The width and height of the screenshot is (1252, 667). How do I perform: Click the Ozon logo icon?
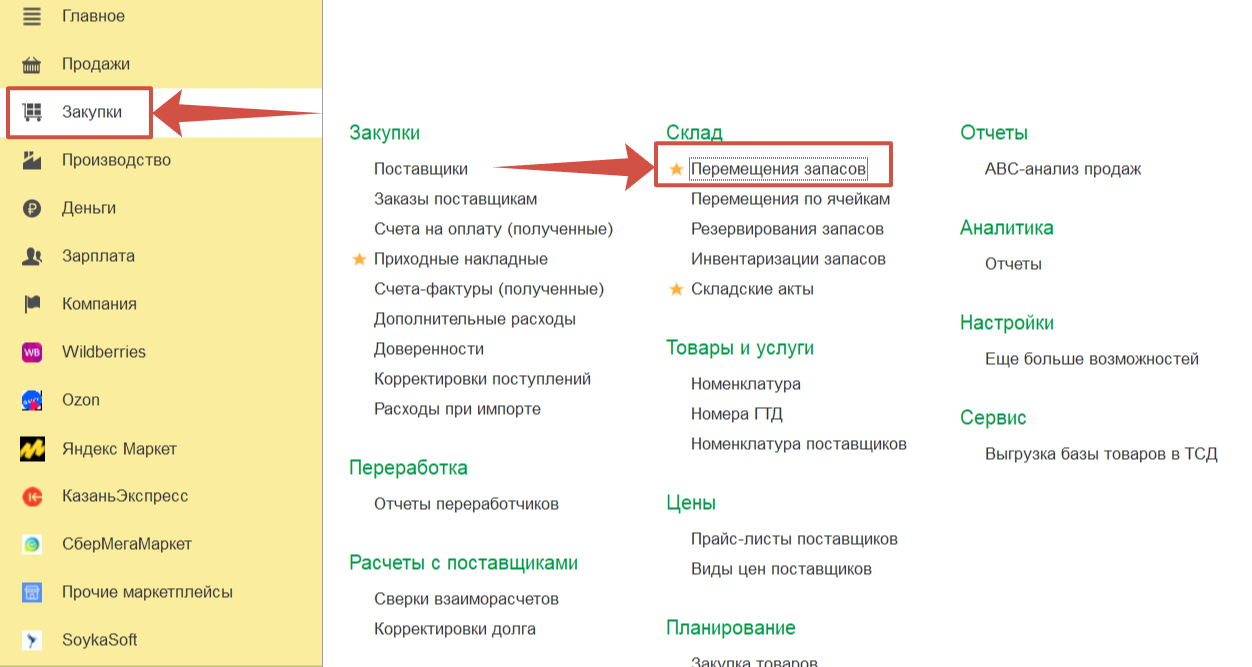pyautogui.click(x=32, y=400)
